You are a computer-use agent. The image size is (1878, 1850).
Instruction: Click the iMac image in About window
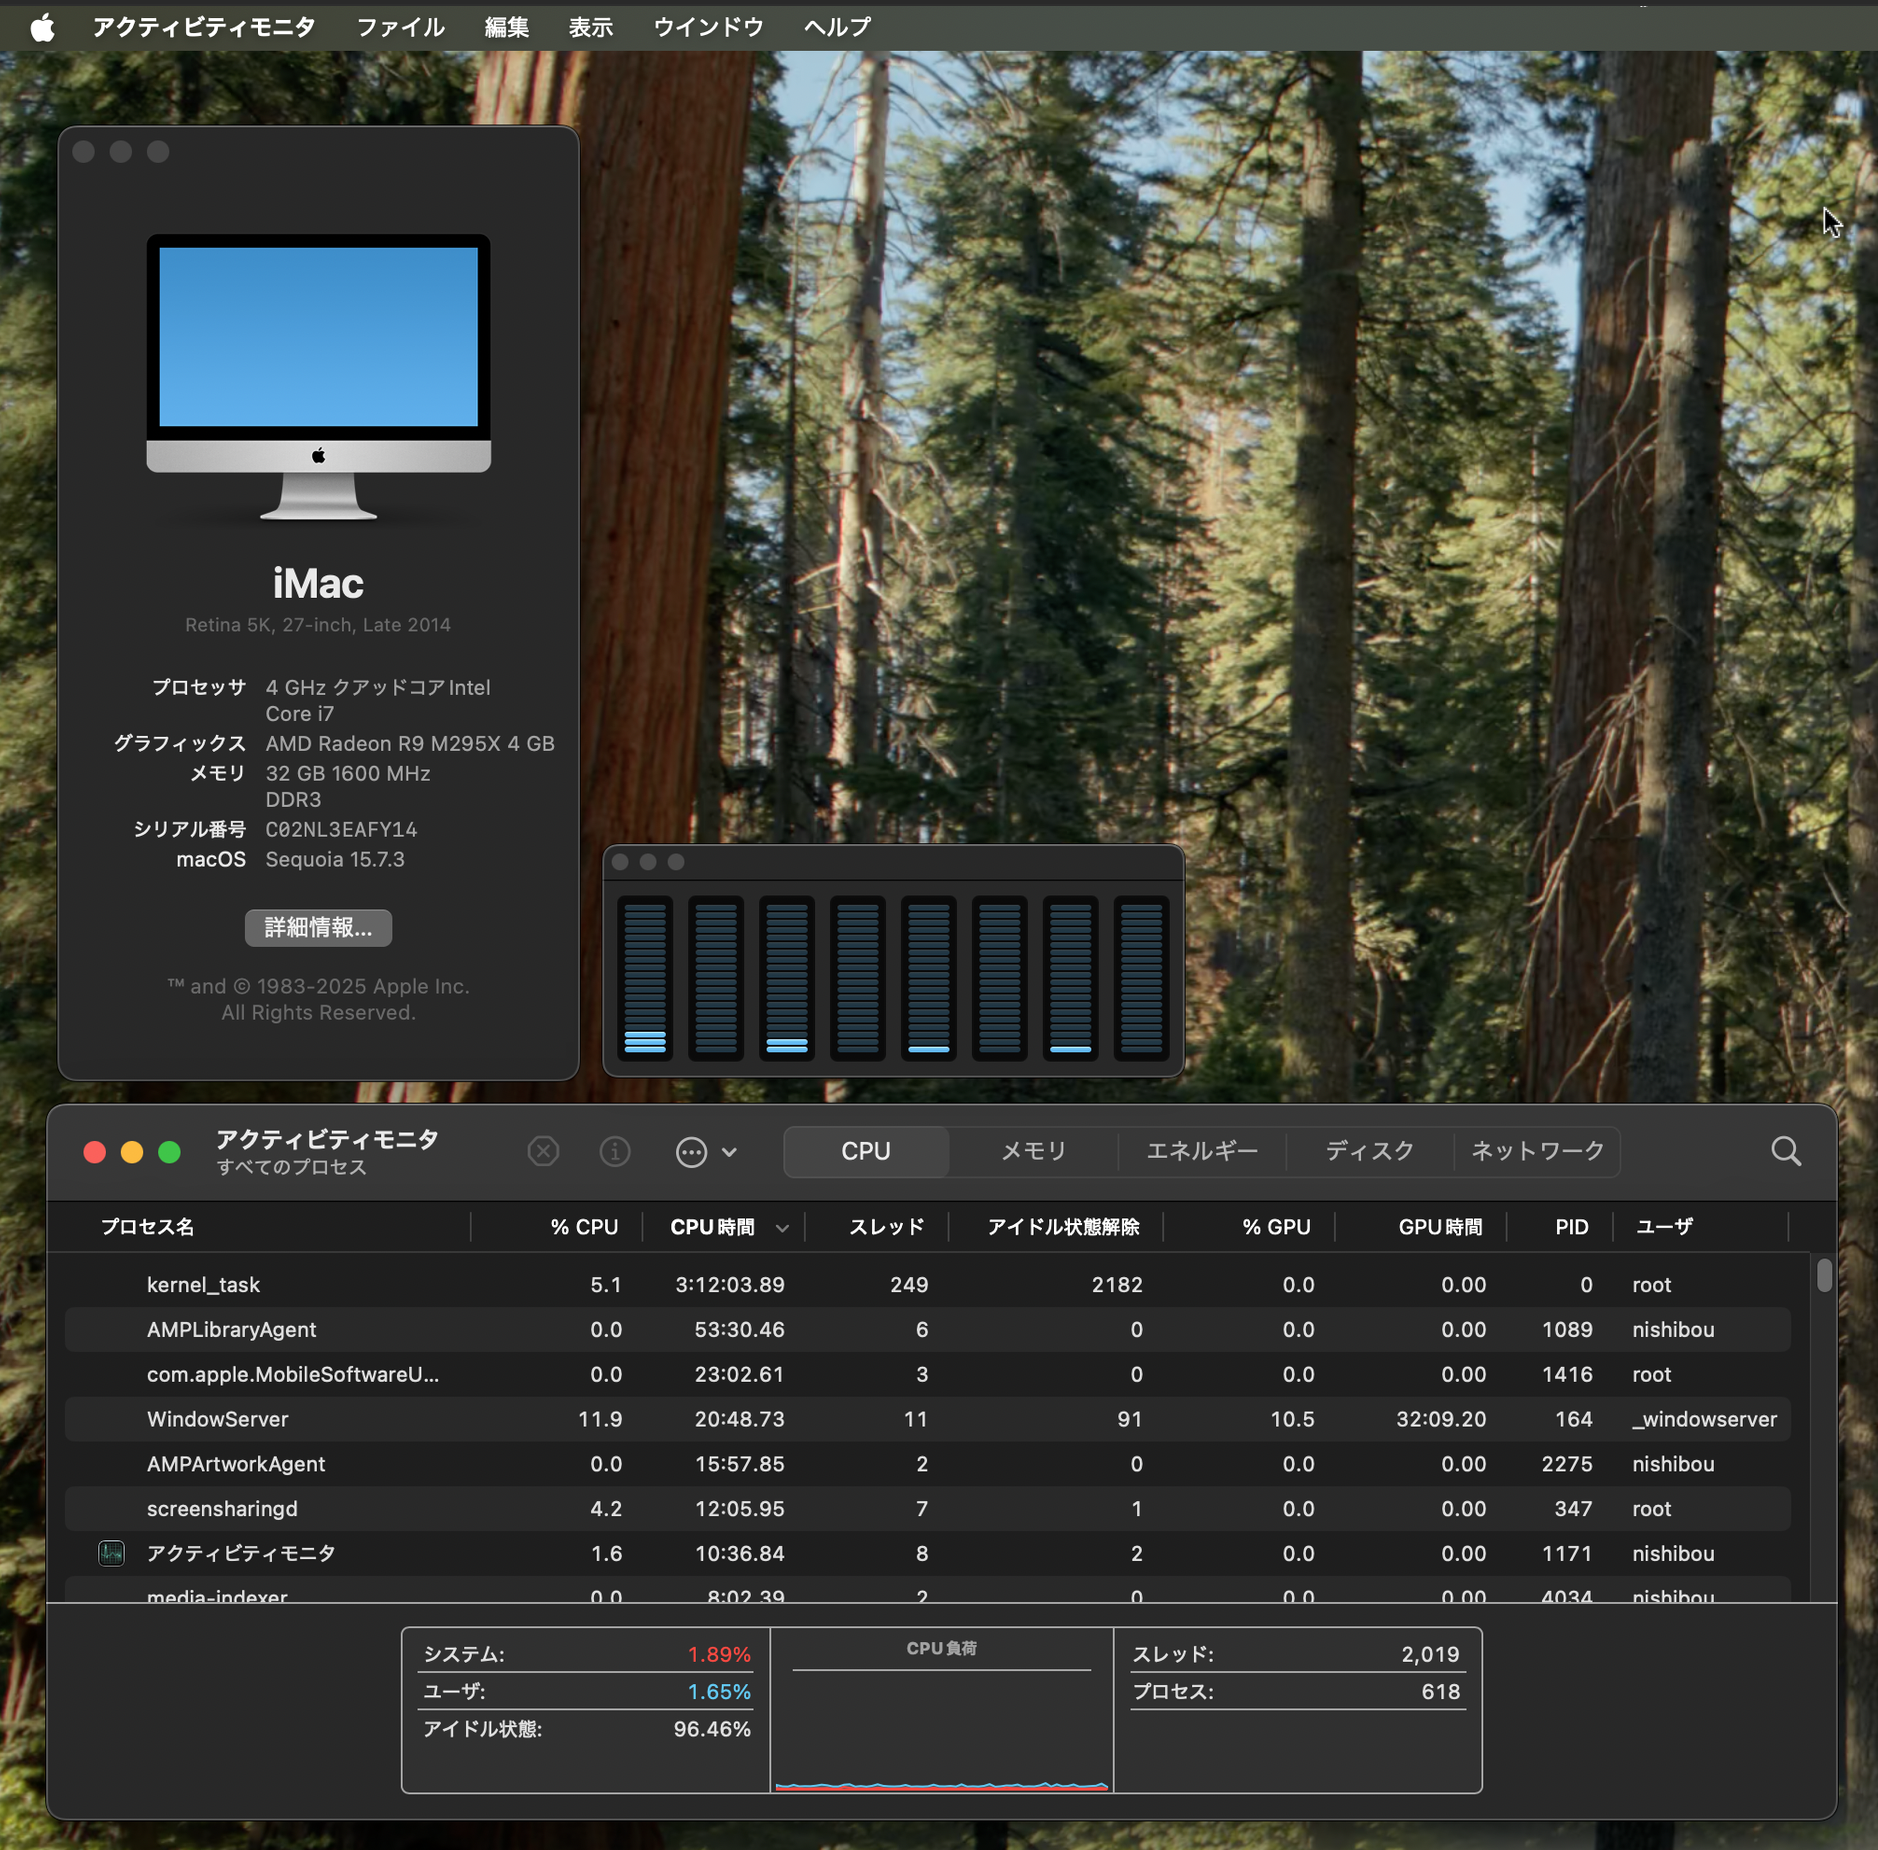(318, 377)
